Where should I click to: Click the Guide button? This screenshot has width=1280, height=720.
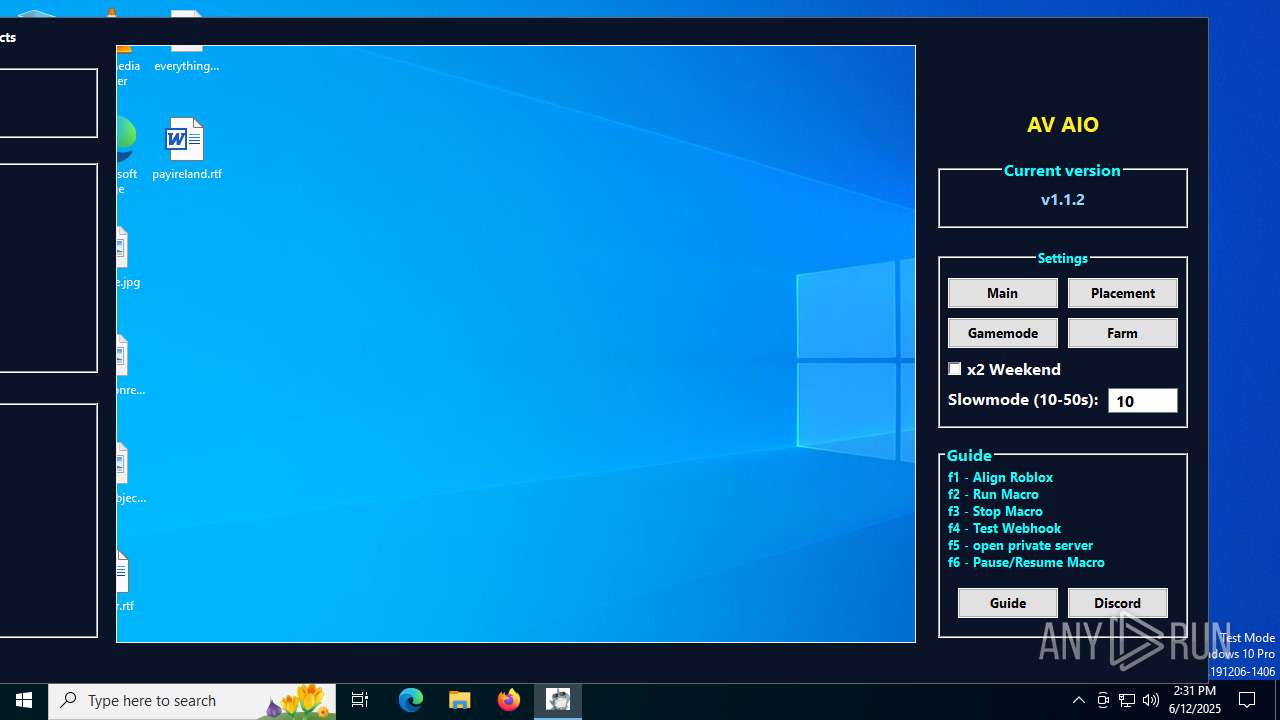click(1007, 603)
